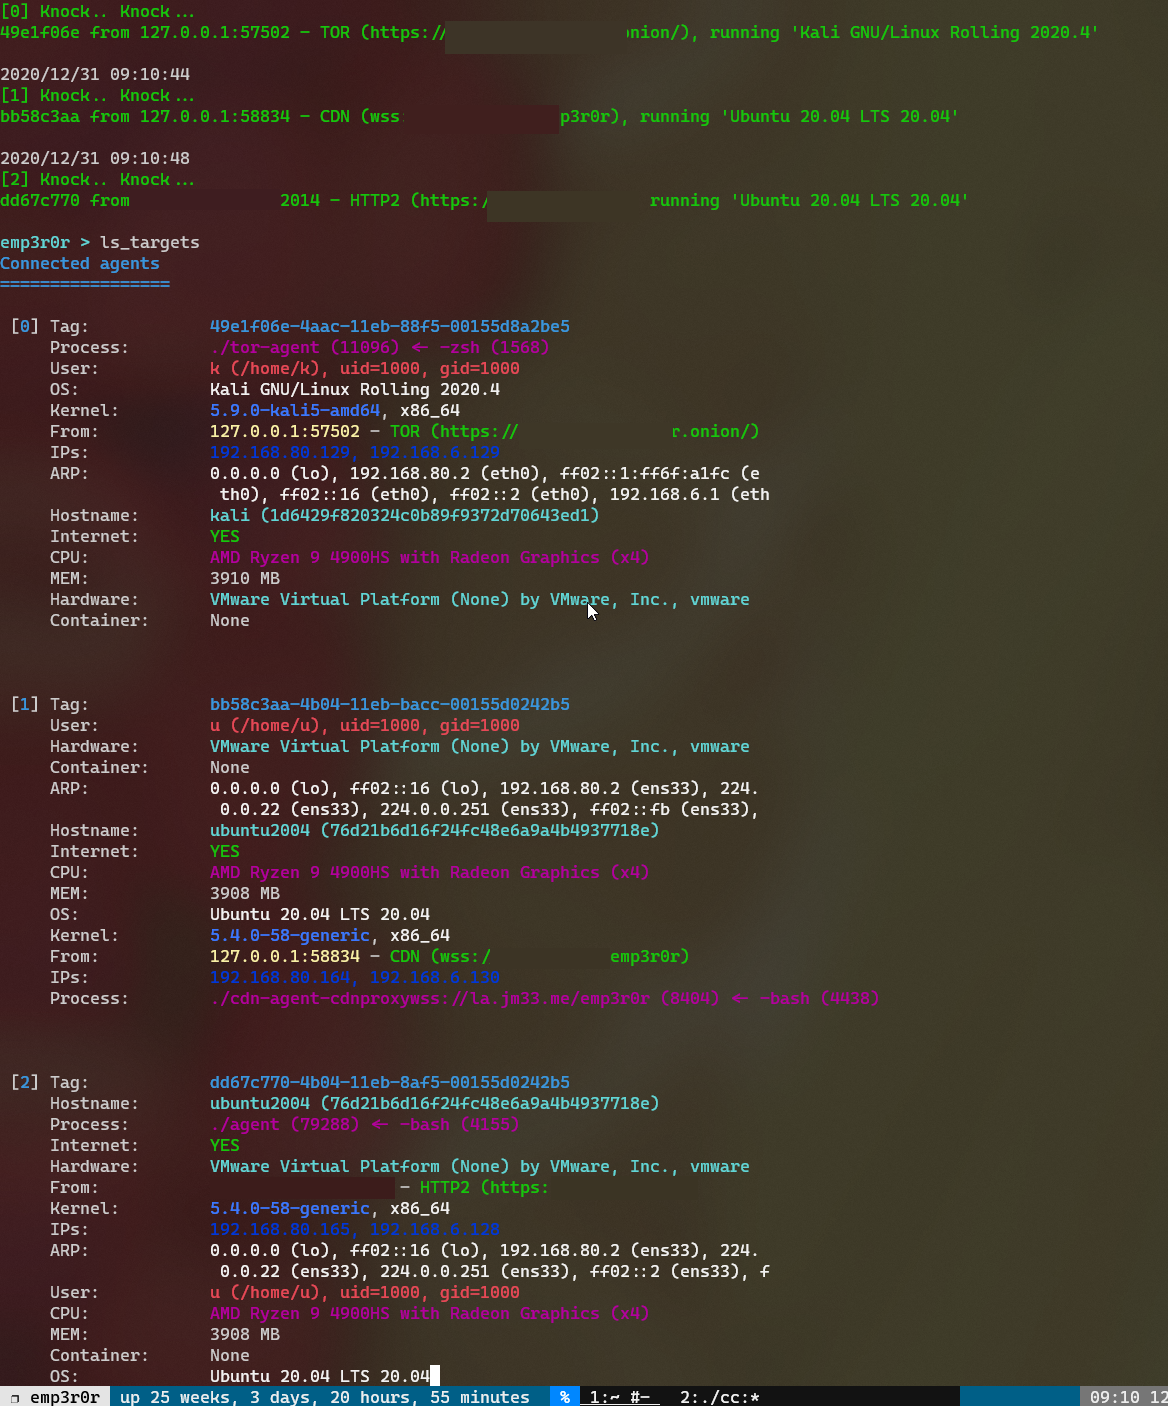Click the CDN wss address of agent [1]
1168x1406 pixels.
(x=560, y=956)
